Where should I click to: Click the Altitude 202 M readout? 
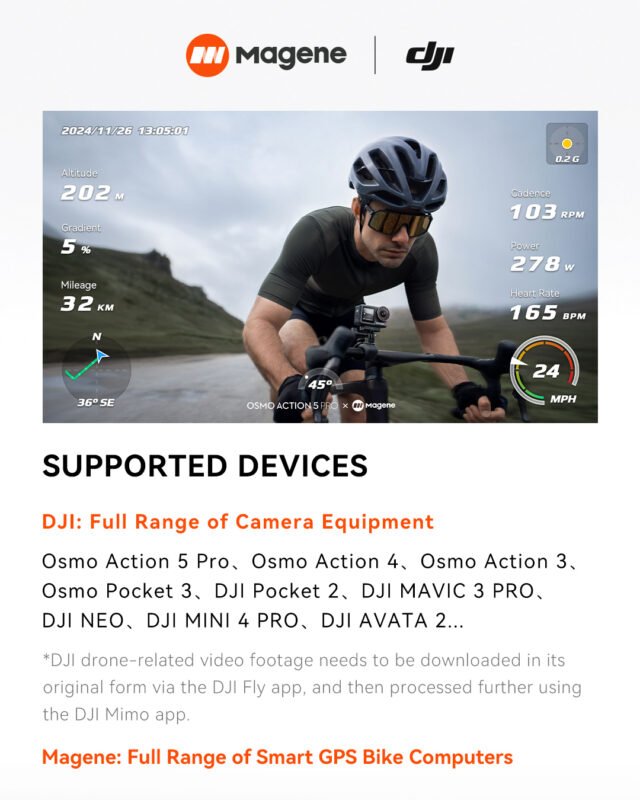(92, 185)
